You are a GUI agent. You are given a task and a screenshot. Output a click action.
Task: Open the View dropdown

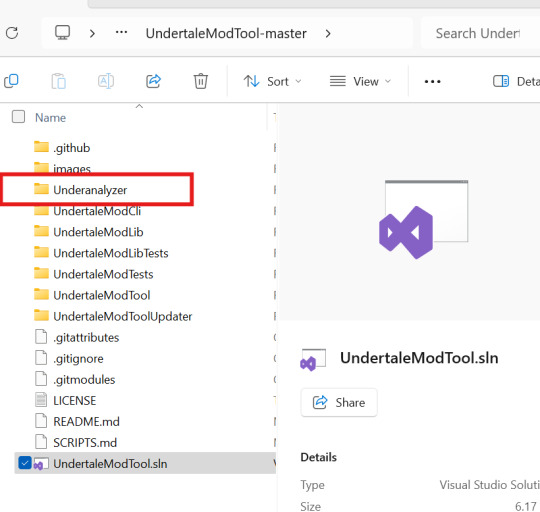[360, 82]
